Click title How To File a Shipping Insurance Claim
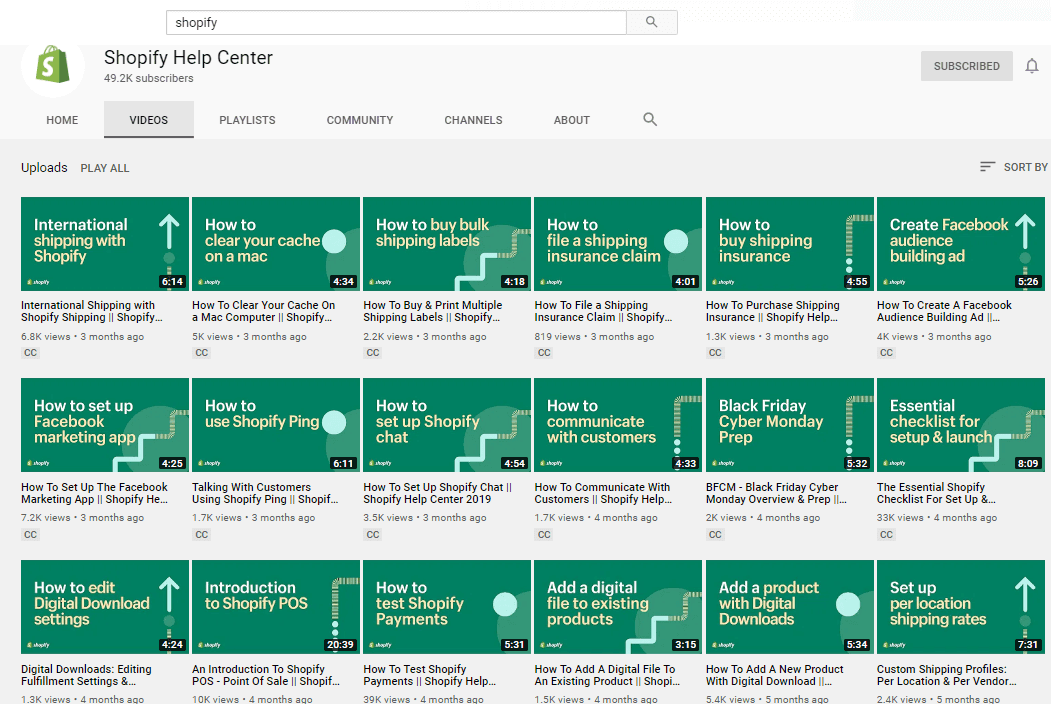This screenshot has width=1051, height=704. click(x=603, y=311)
